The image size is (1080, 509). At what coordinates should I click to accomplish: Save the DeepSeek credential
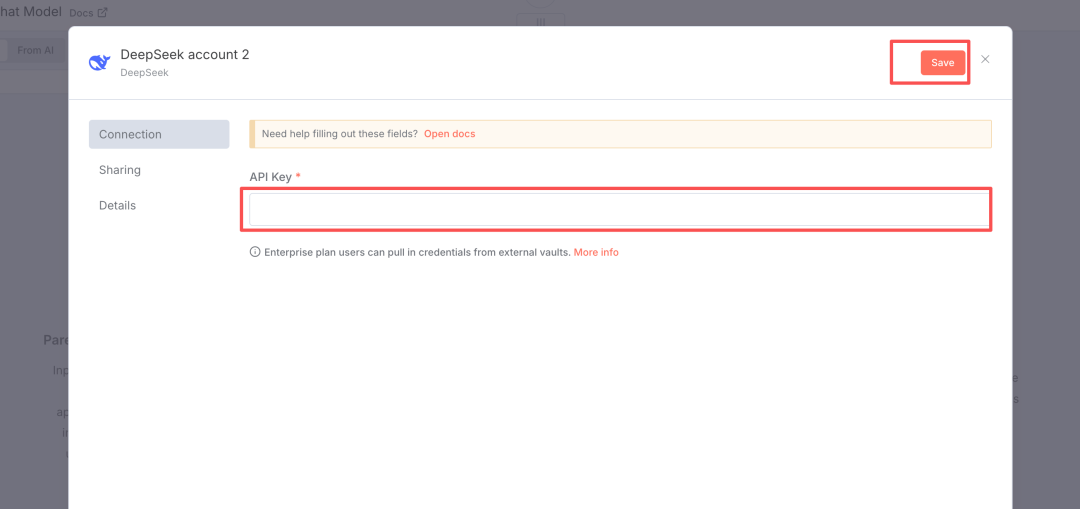(942, 63)
